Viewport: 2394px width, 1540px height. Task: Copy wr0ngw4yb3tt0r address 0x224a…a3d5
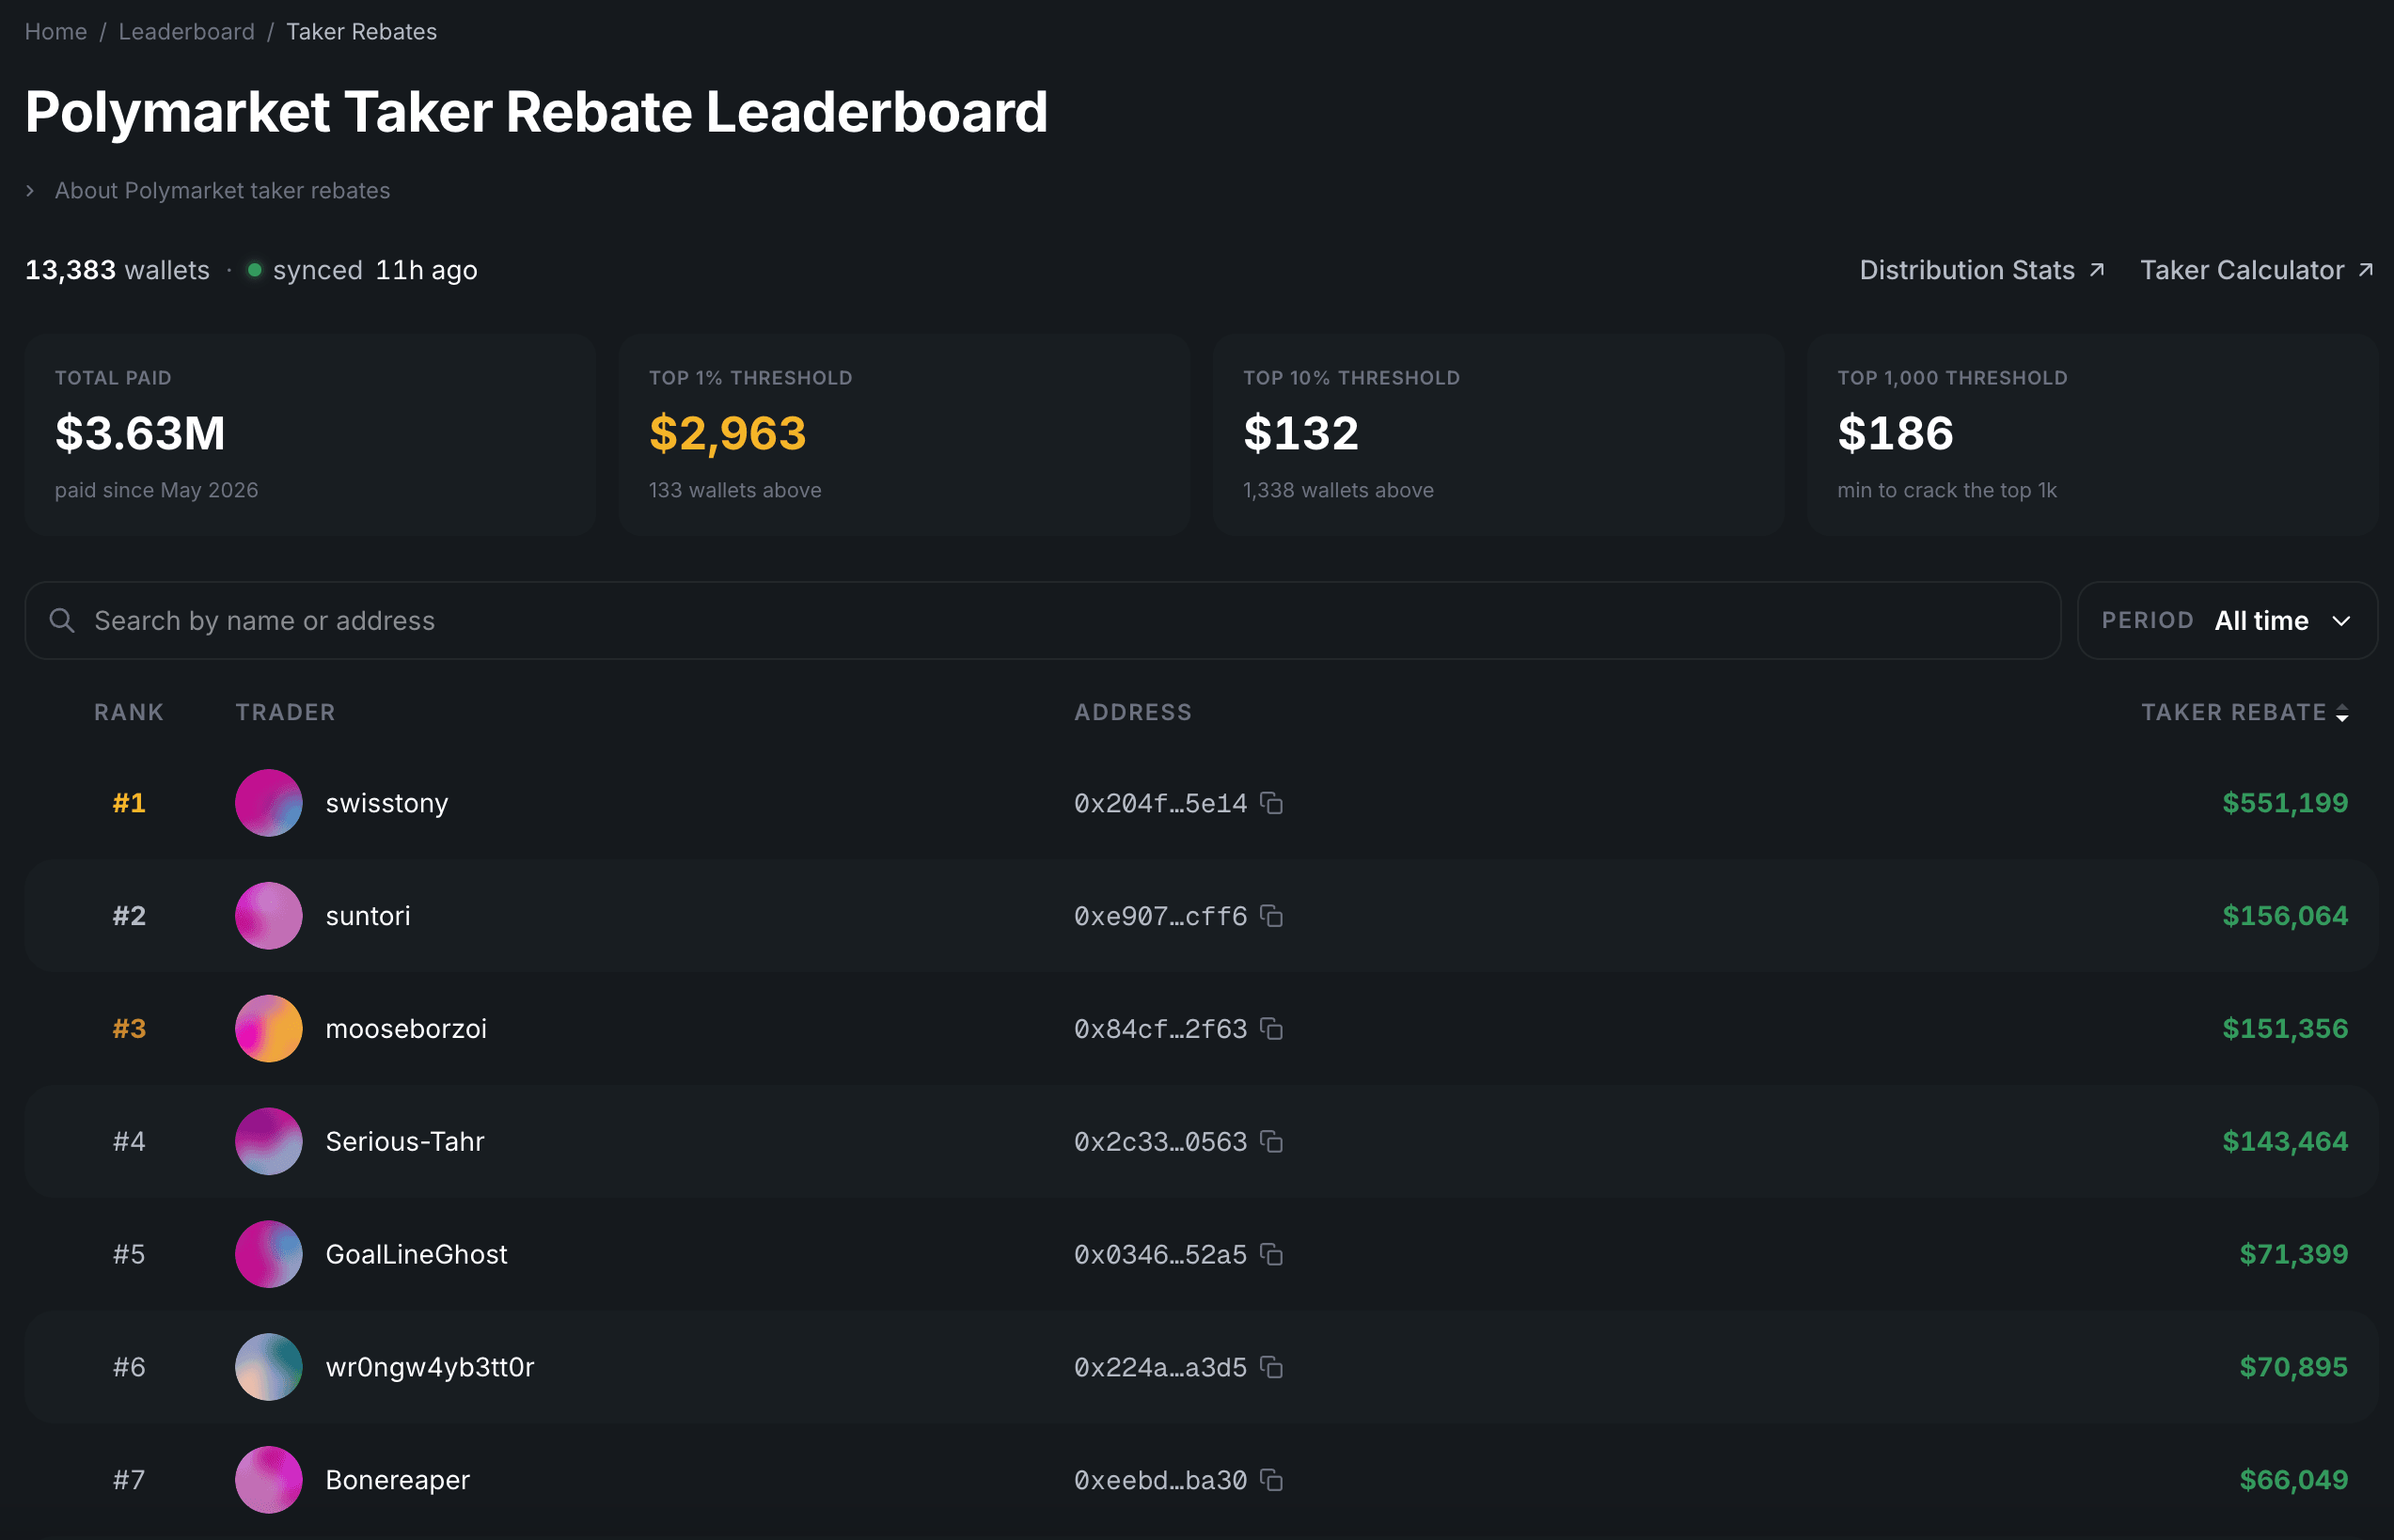[x=1271, y=1367]
